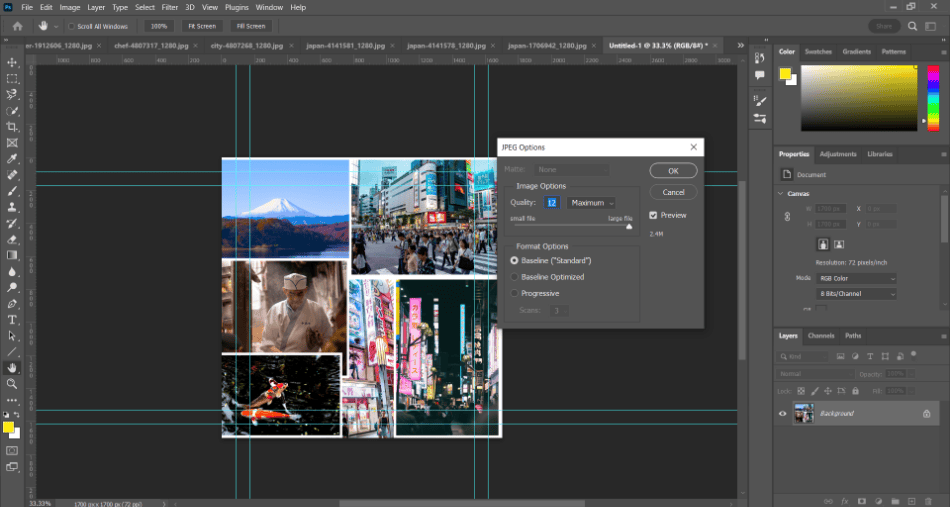The height and width of the screenshot is (507, 950).
Task: Toggle the layer filter on/off switch
Action: 914,355
